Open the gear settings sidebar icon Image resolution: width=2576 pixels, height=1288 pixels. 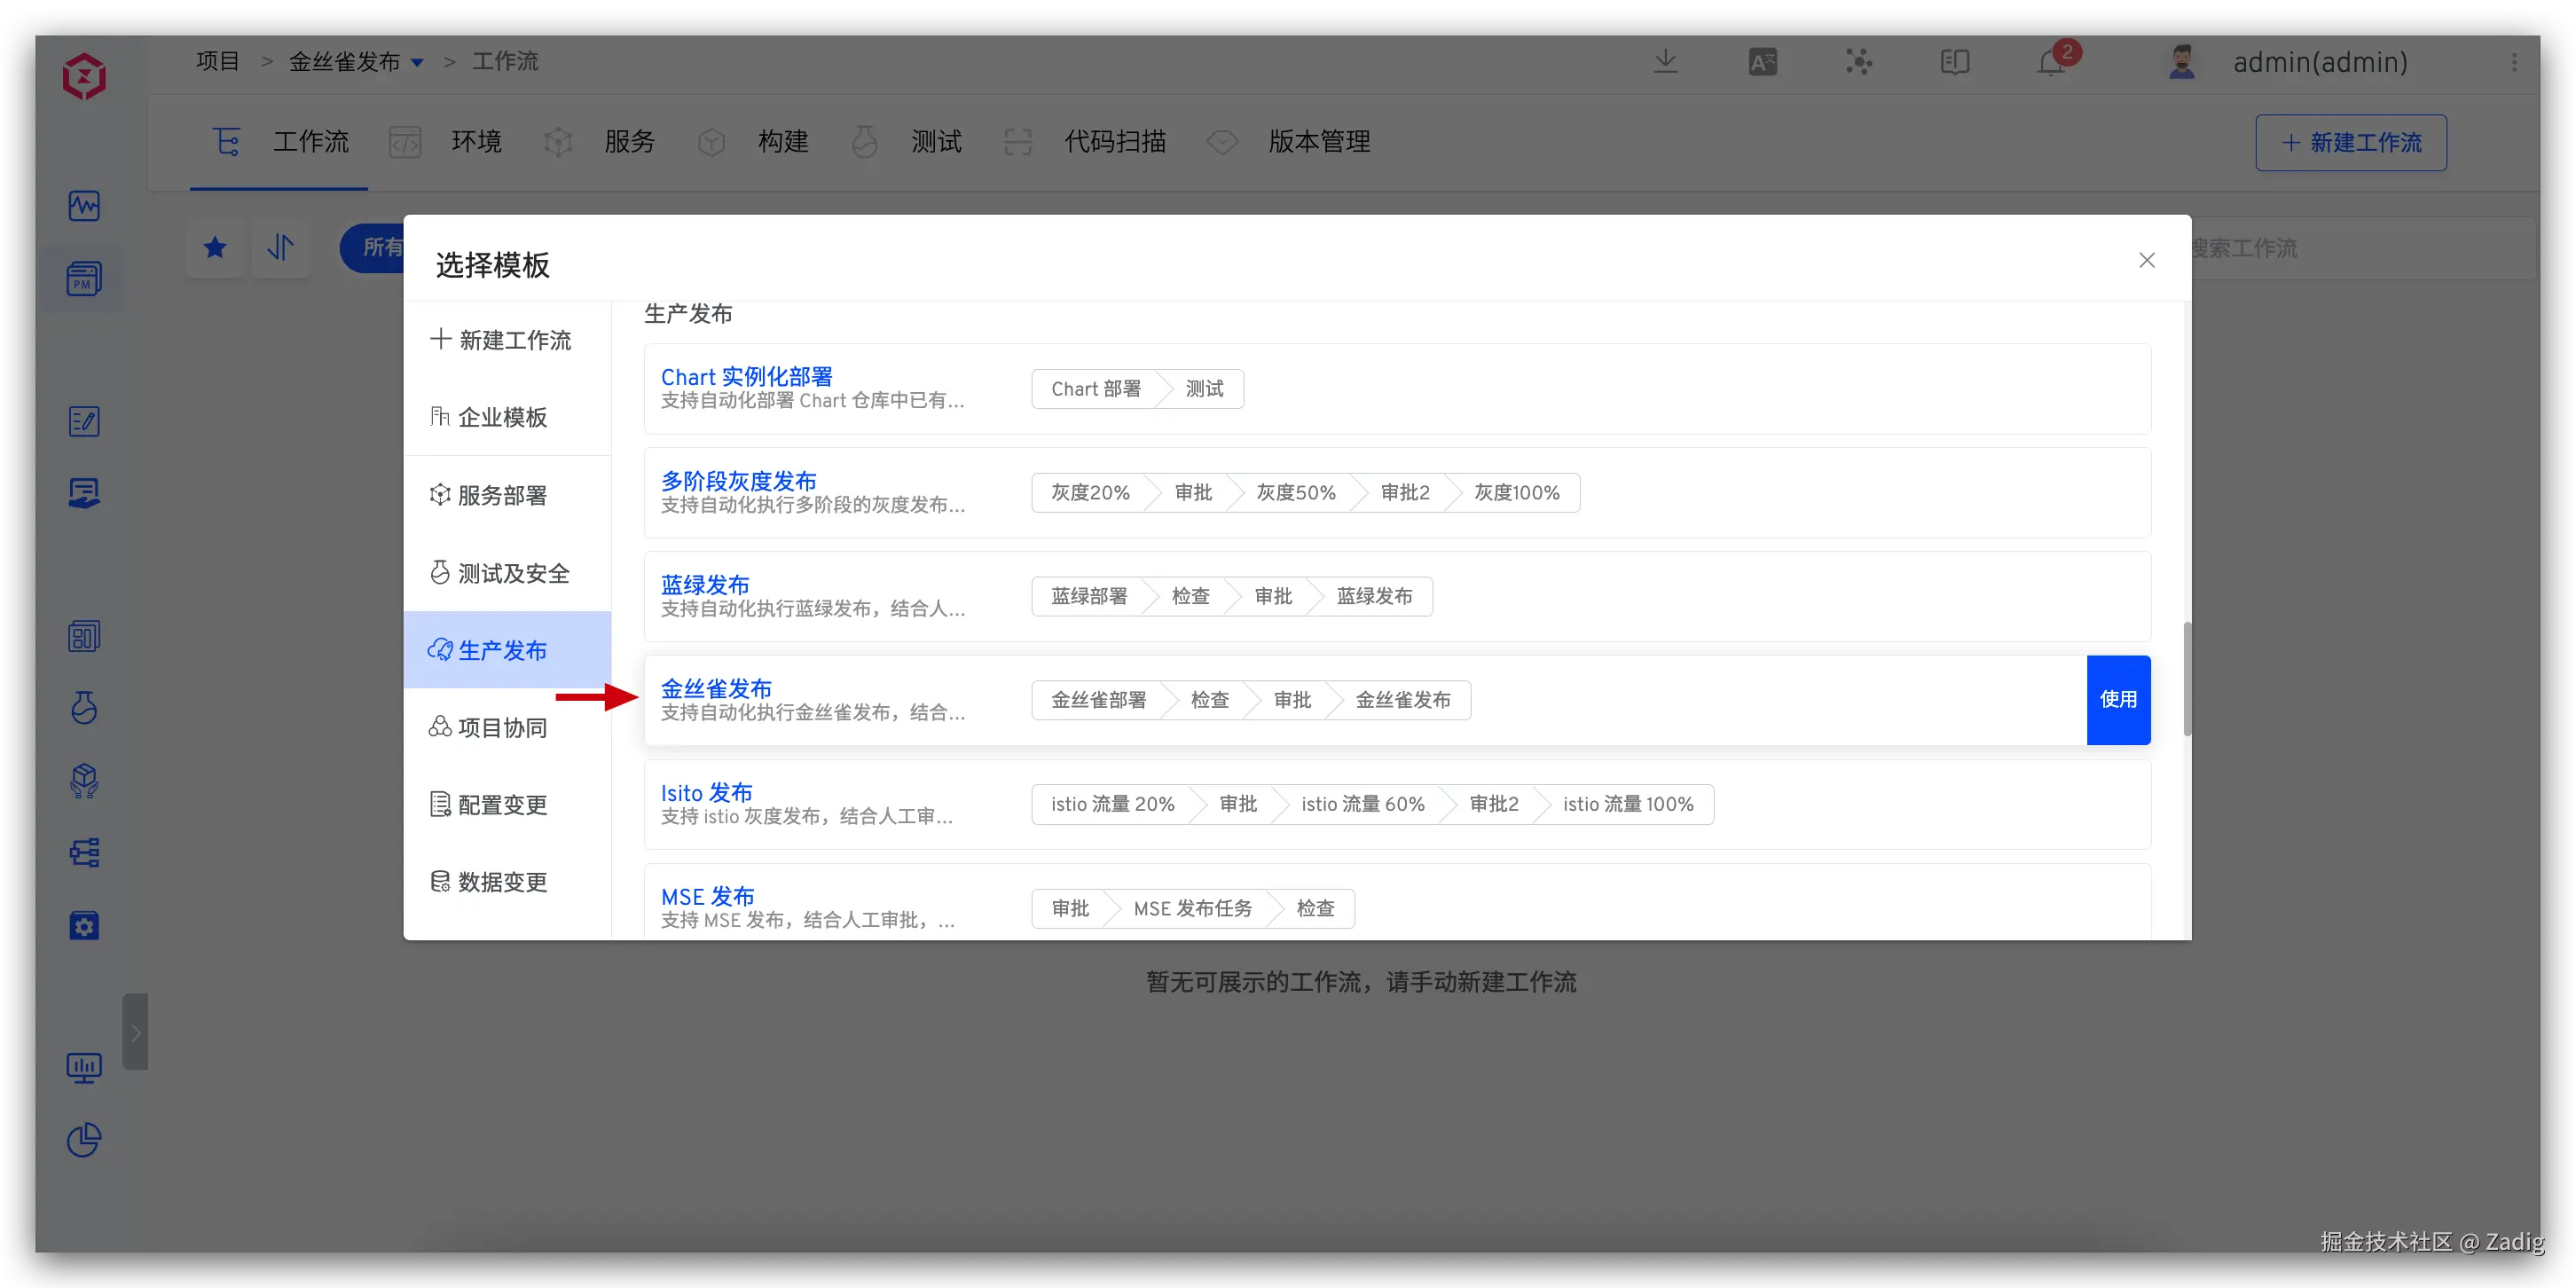[x=84, y=925]
